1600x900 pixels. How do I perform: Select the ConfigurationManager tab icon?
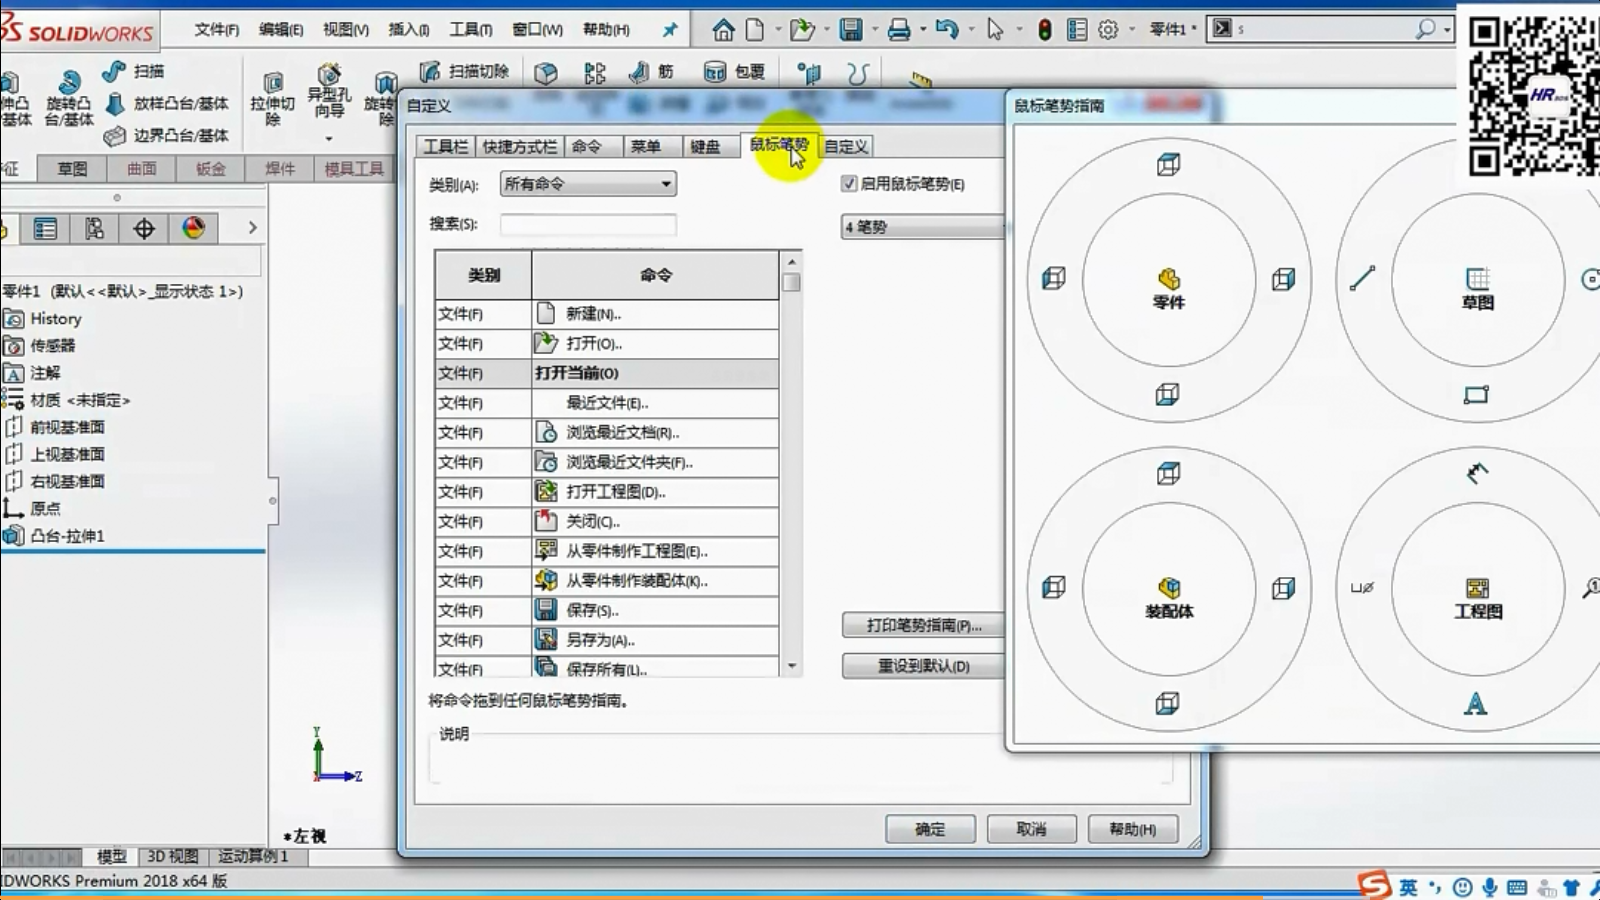[x=144, y=229]
